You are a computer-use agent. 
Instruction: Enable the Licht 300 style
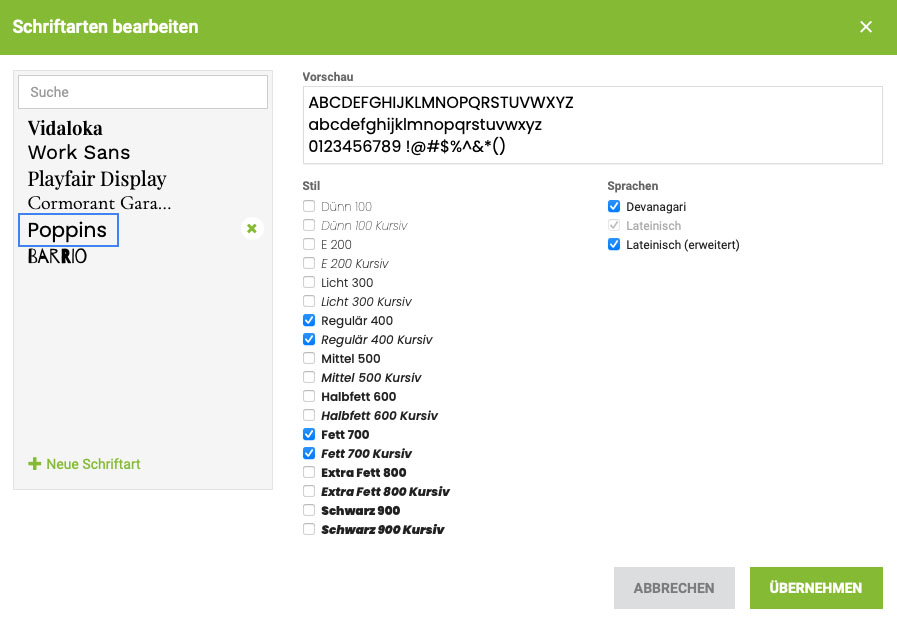tap(309, 282)
